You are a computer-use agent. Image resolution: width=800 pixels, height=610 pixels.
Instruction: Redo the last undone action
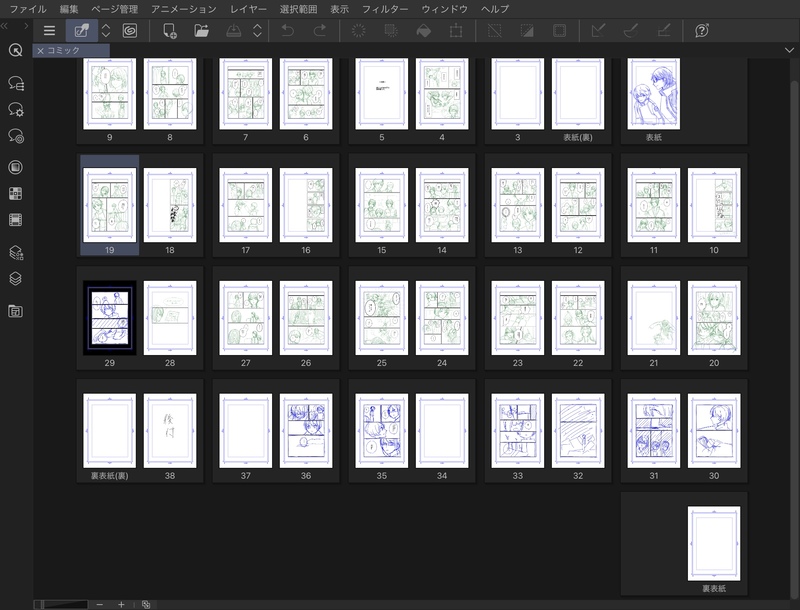(x=320, y=31)
